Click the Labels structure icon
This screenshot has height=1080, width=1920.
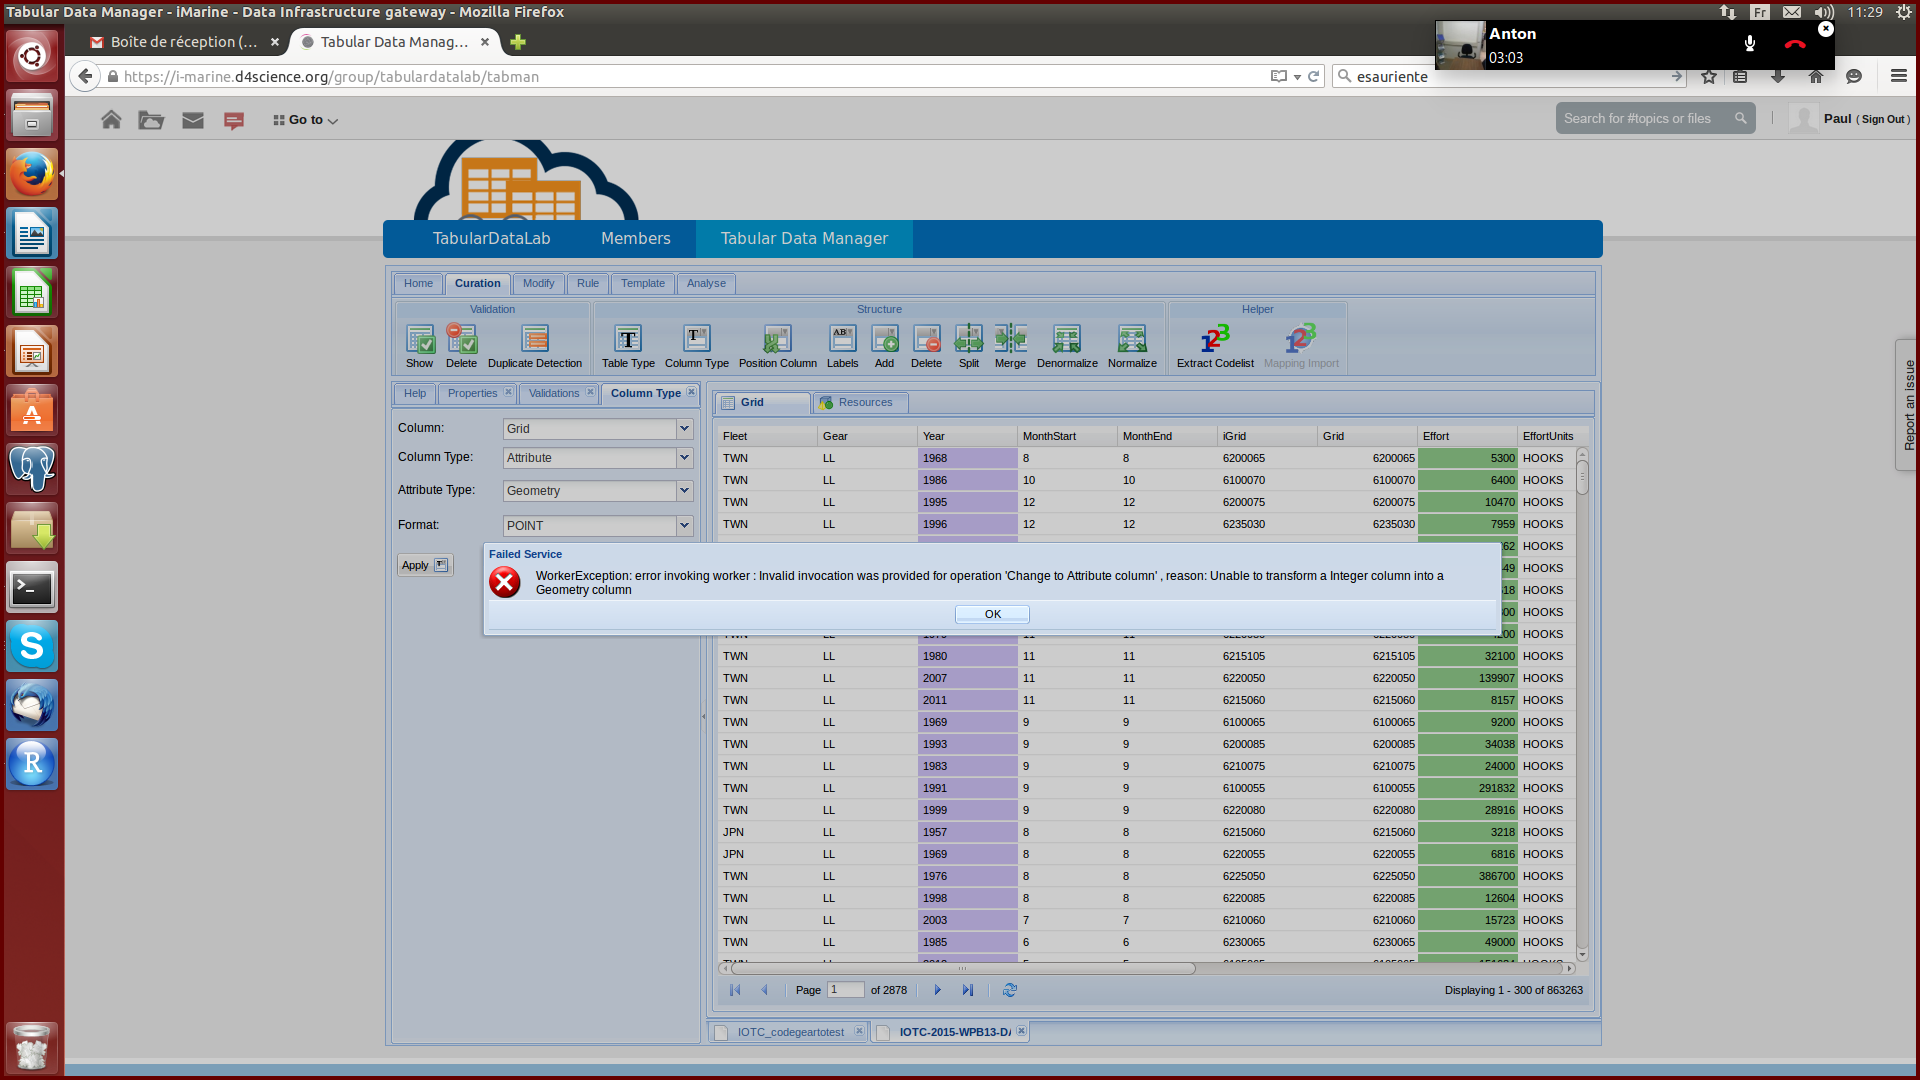(842, 340)
